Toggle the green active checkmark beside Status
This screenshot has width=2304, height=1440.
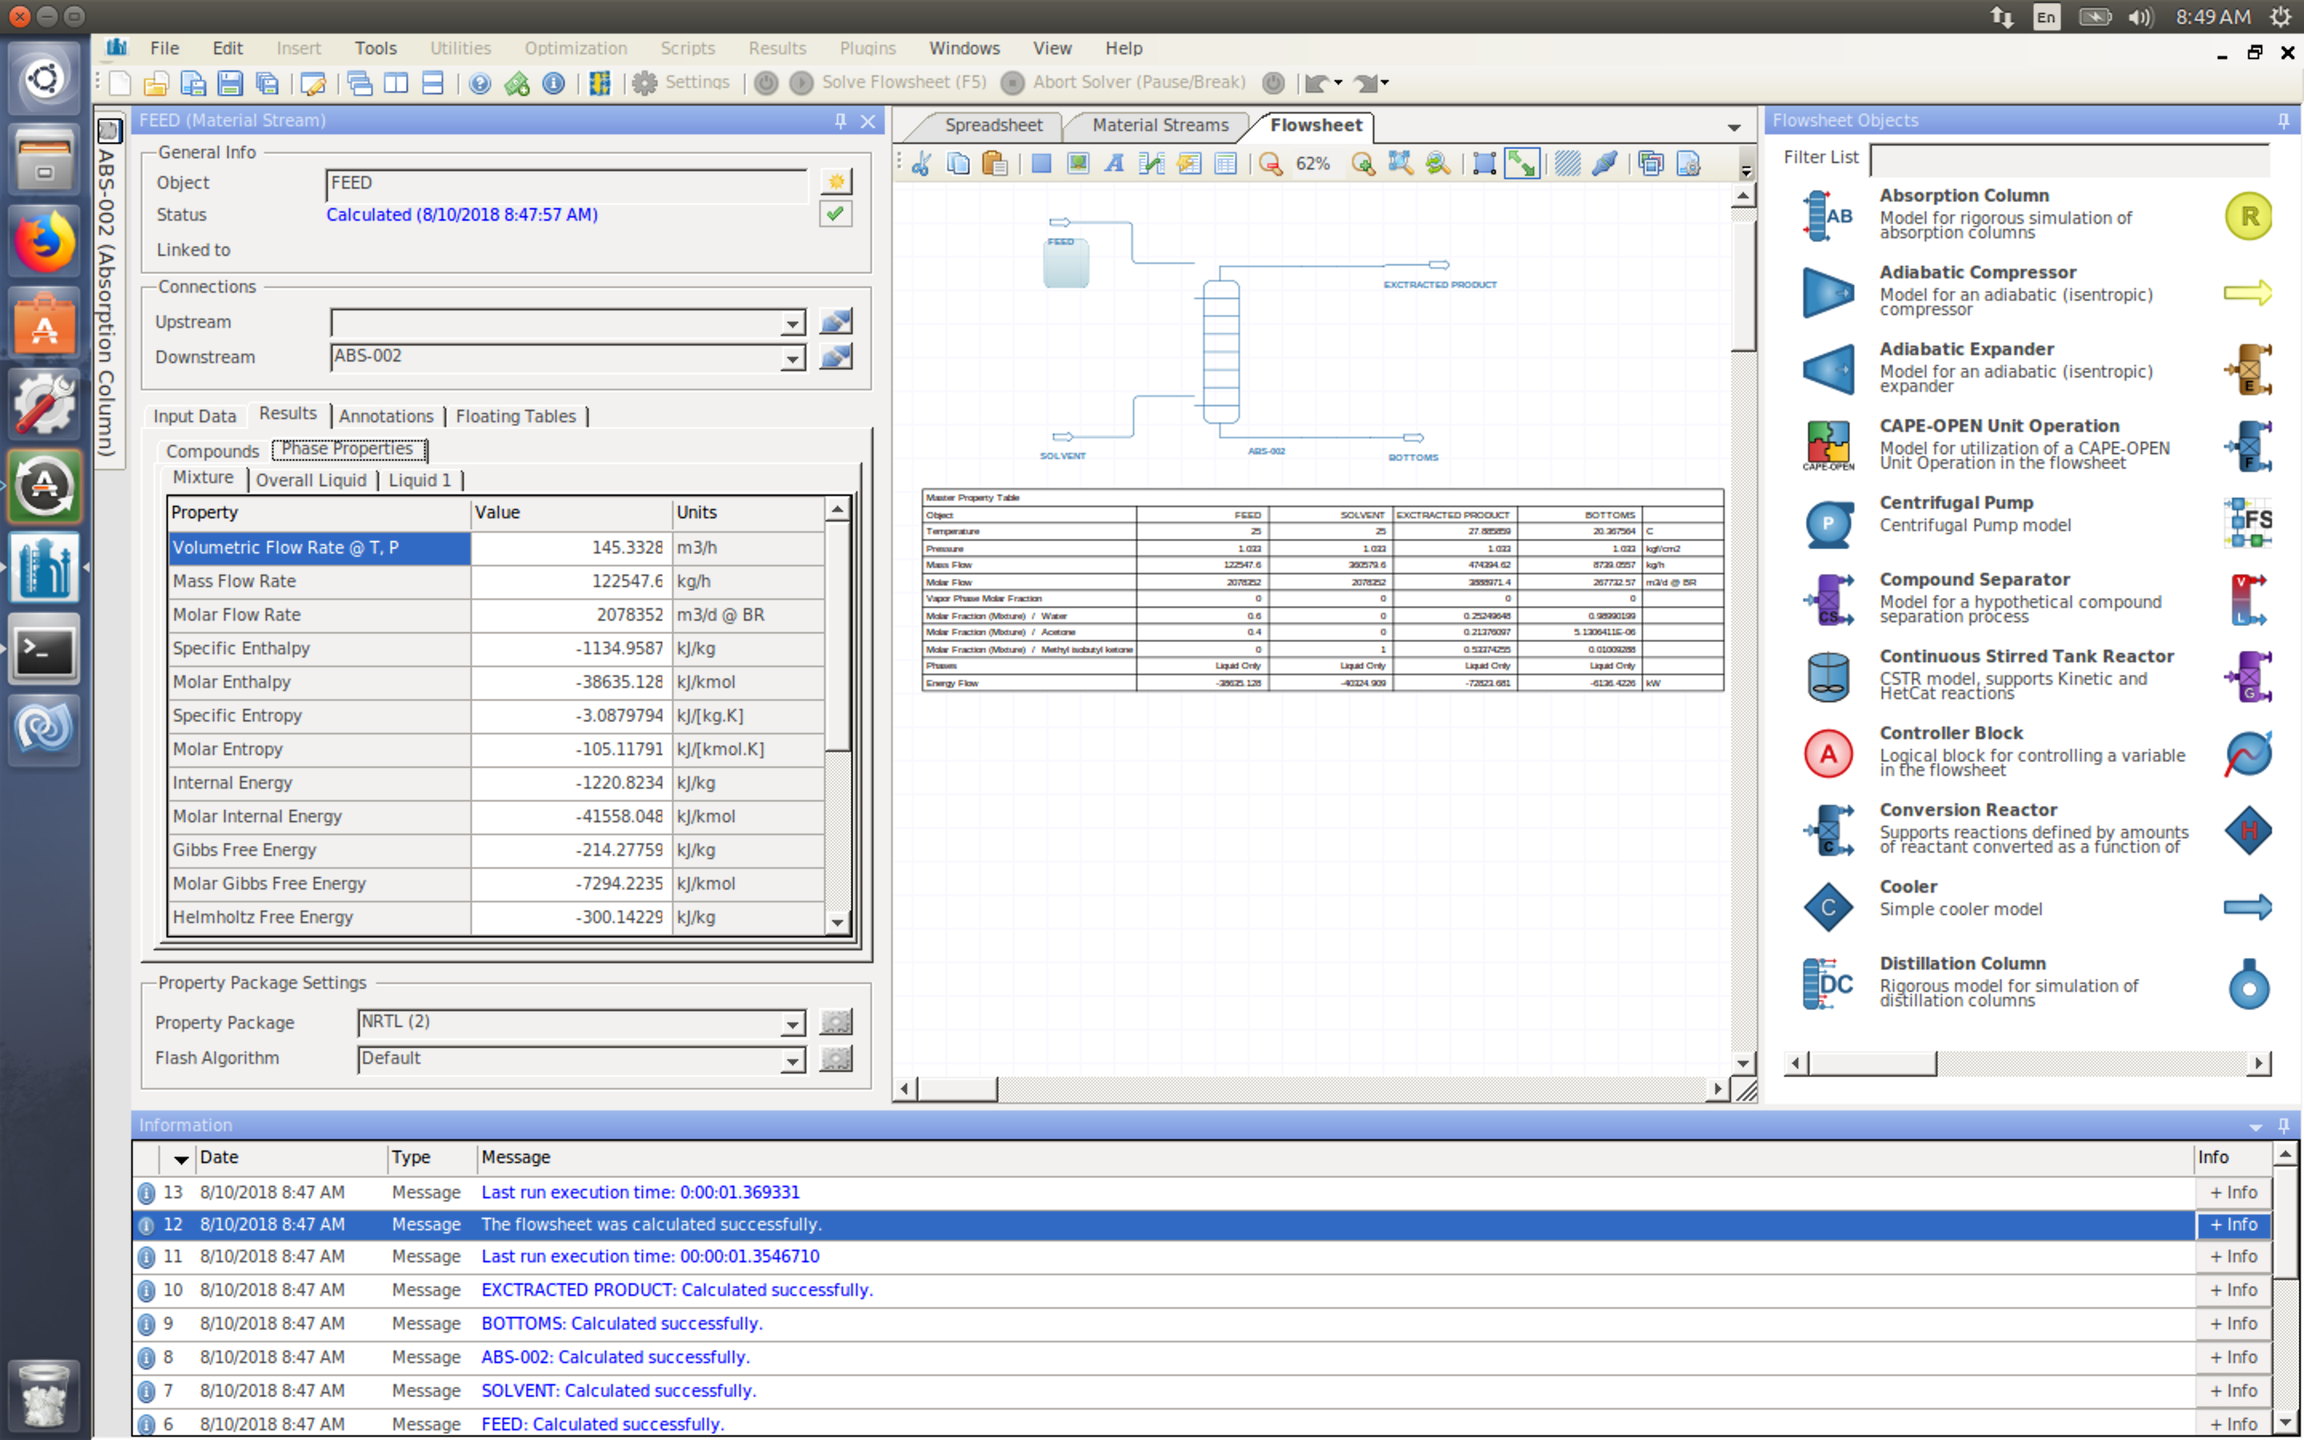pos(835,214)
